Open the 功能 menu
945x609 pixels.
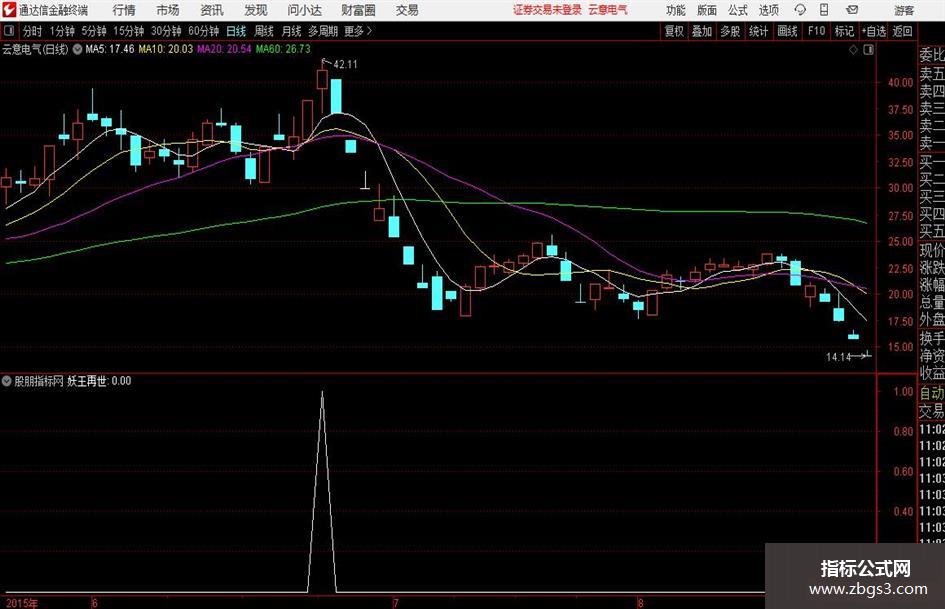coord(676,10)
